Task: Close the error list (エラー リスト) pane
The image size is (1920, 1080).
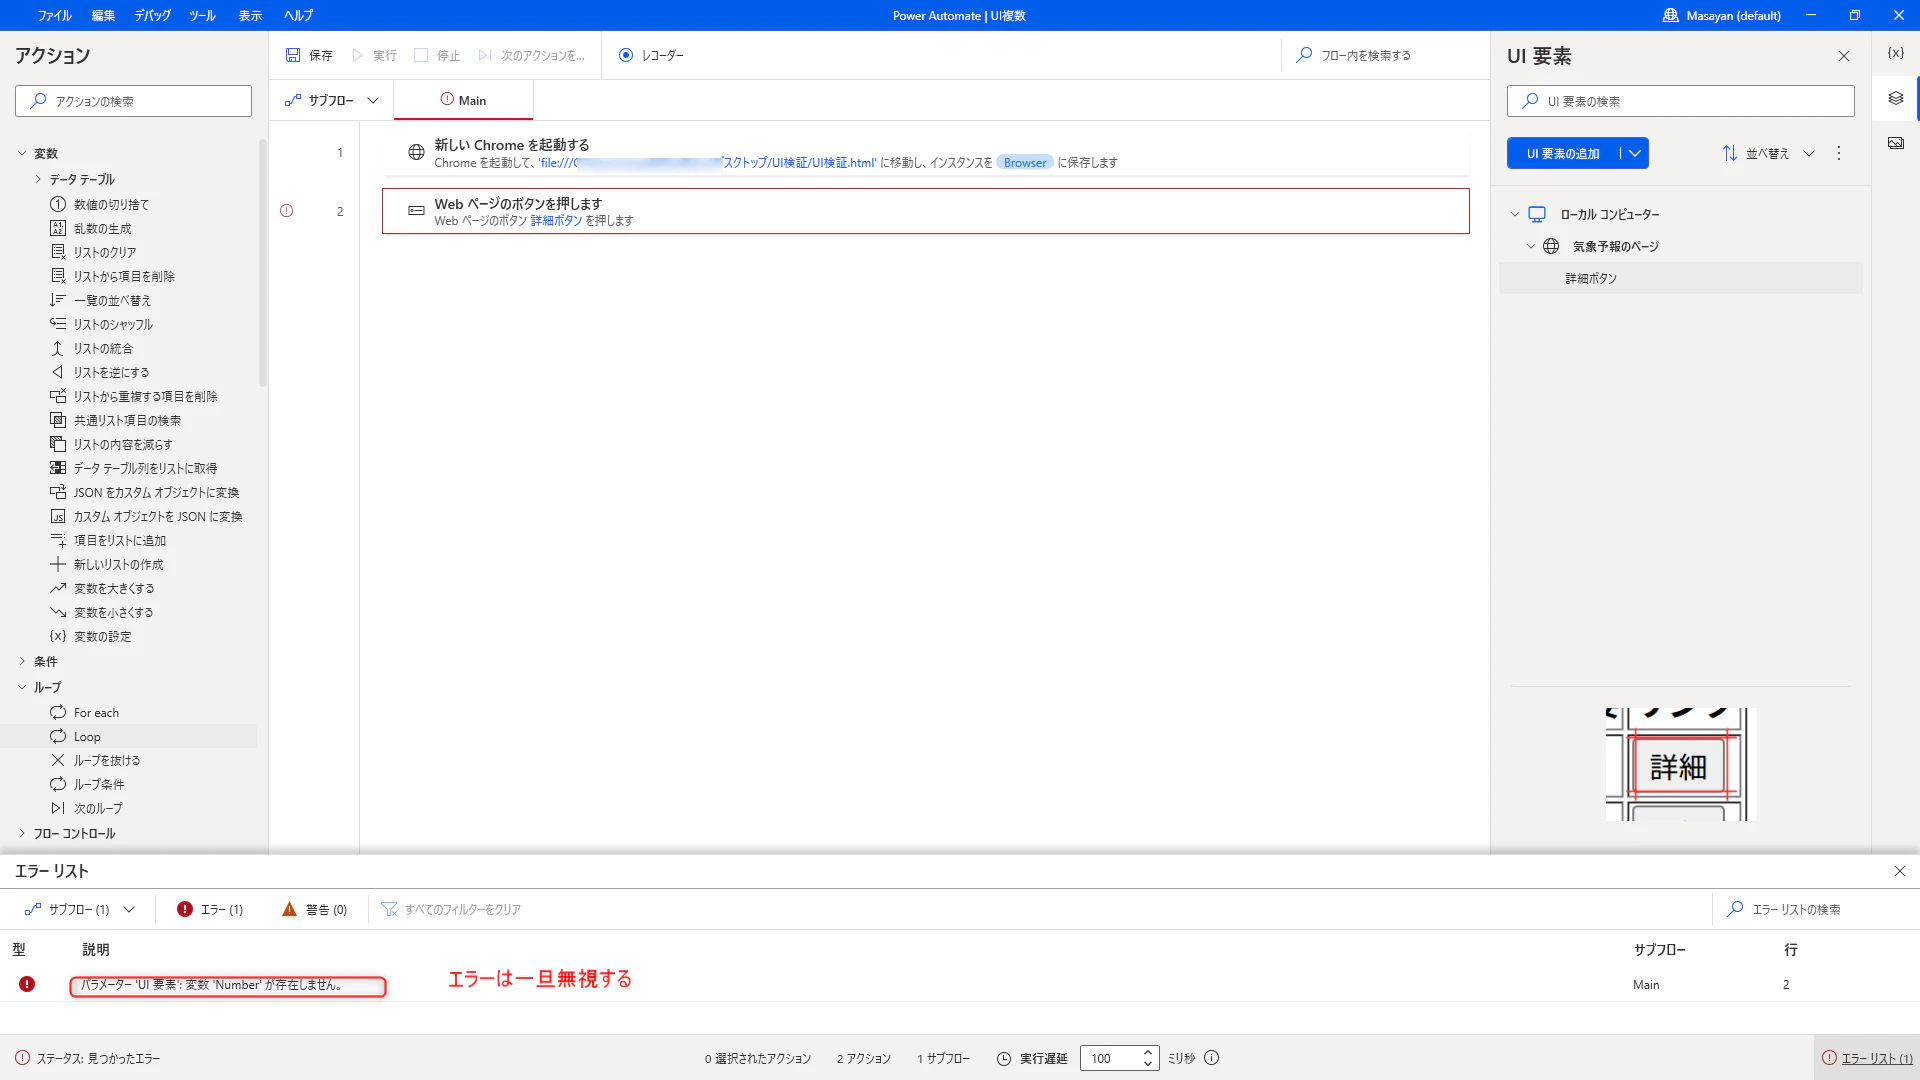Action: [x=1900, y=871]
